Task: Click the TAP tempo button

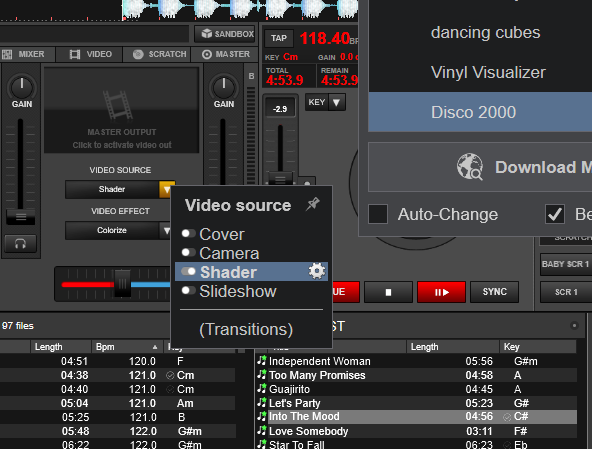Action: [x=279, y=38]
